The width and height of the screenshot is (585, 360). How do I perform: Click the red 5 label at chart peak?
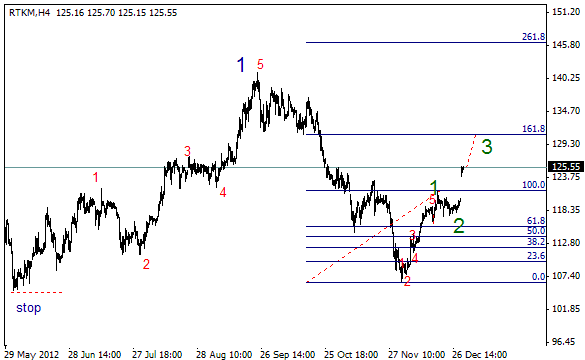point(260,65)
